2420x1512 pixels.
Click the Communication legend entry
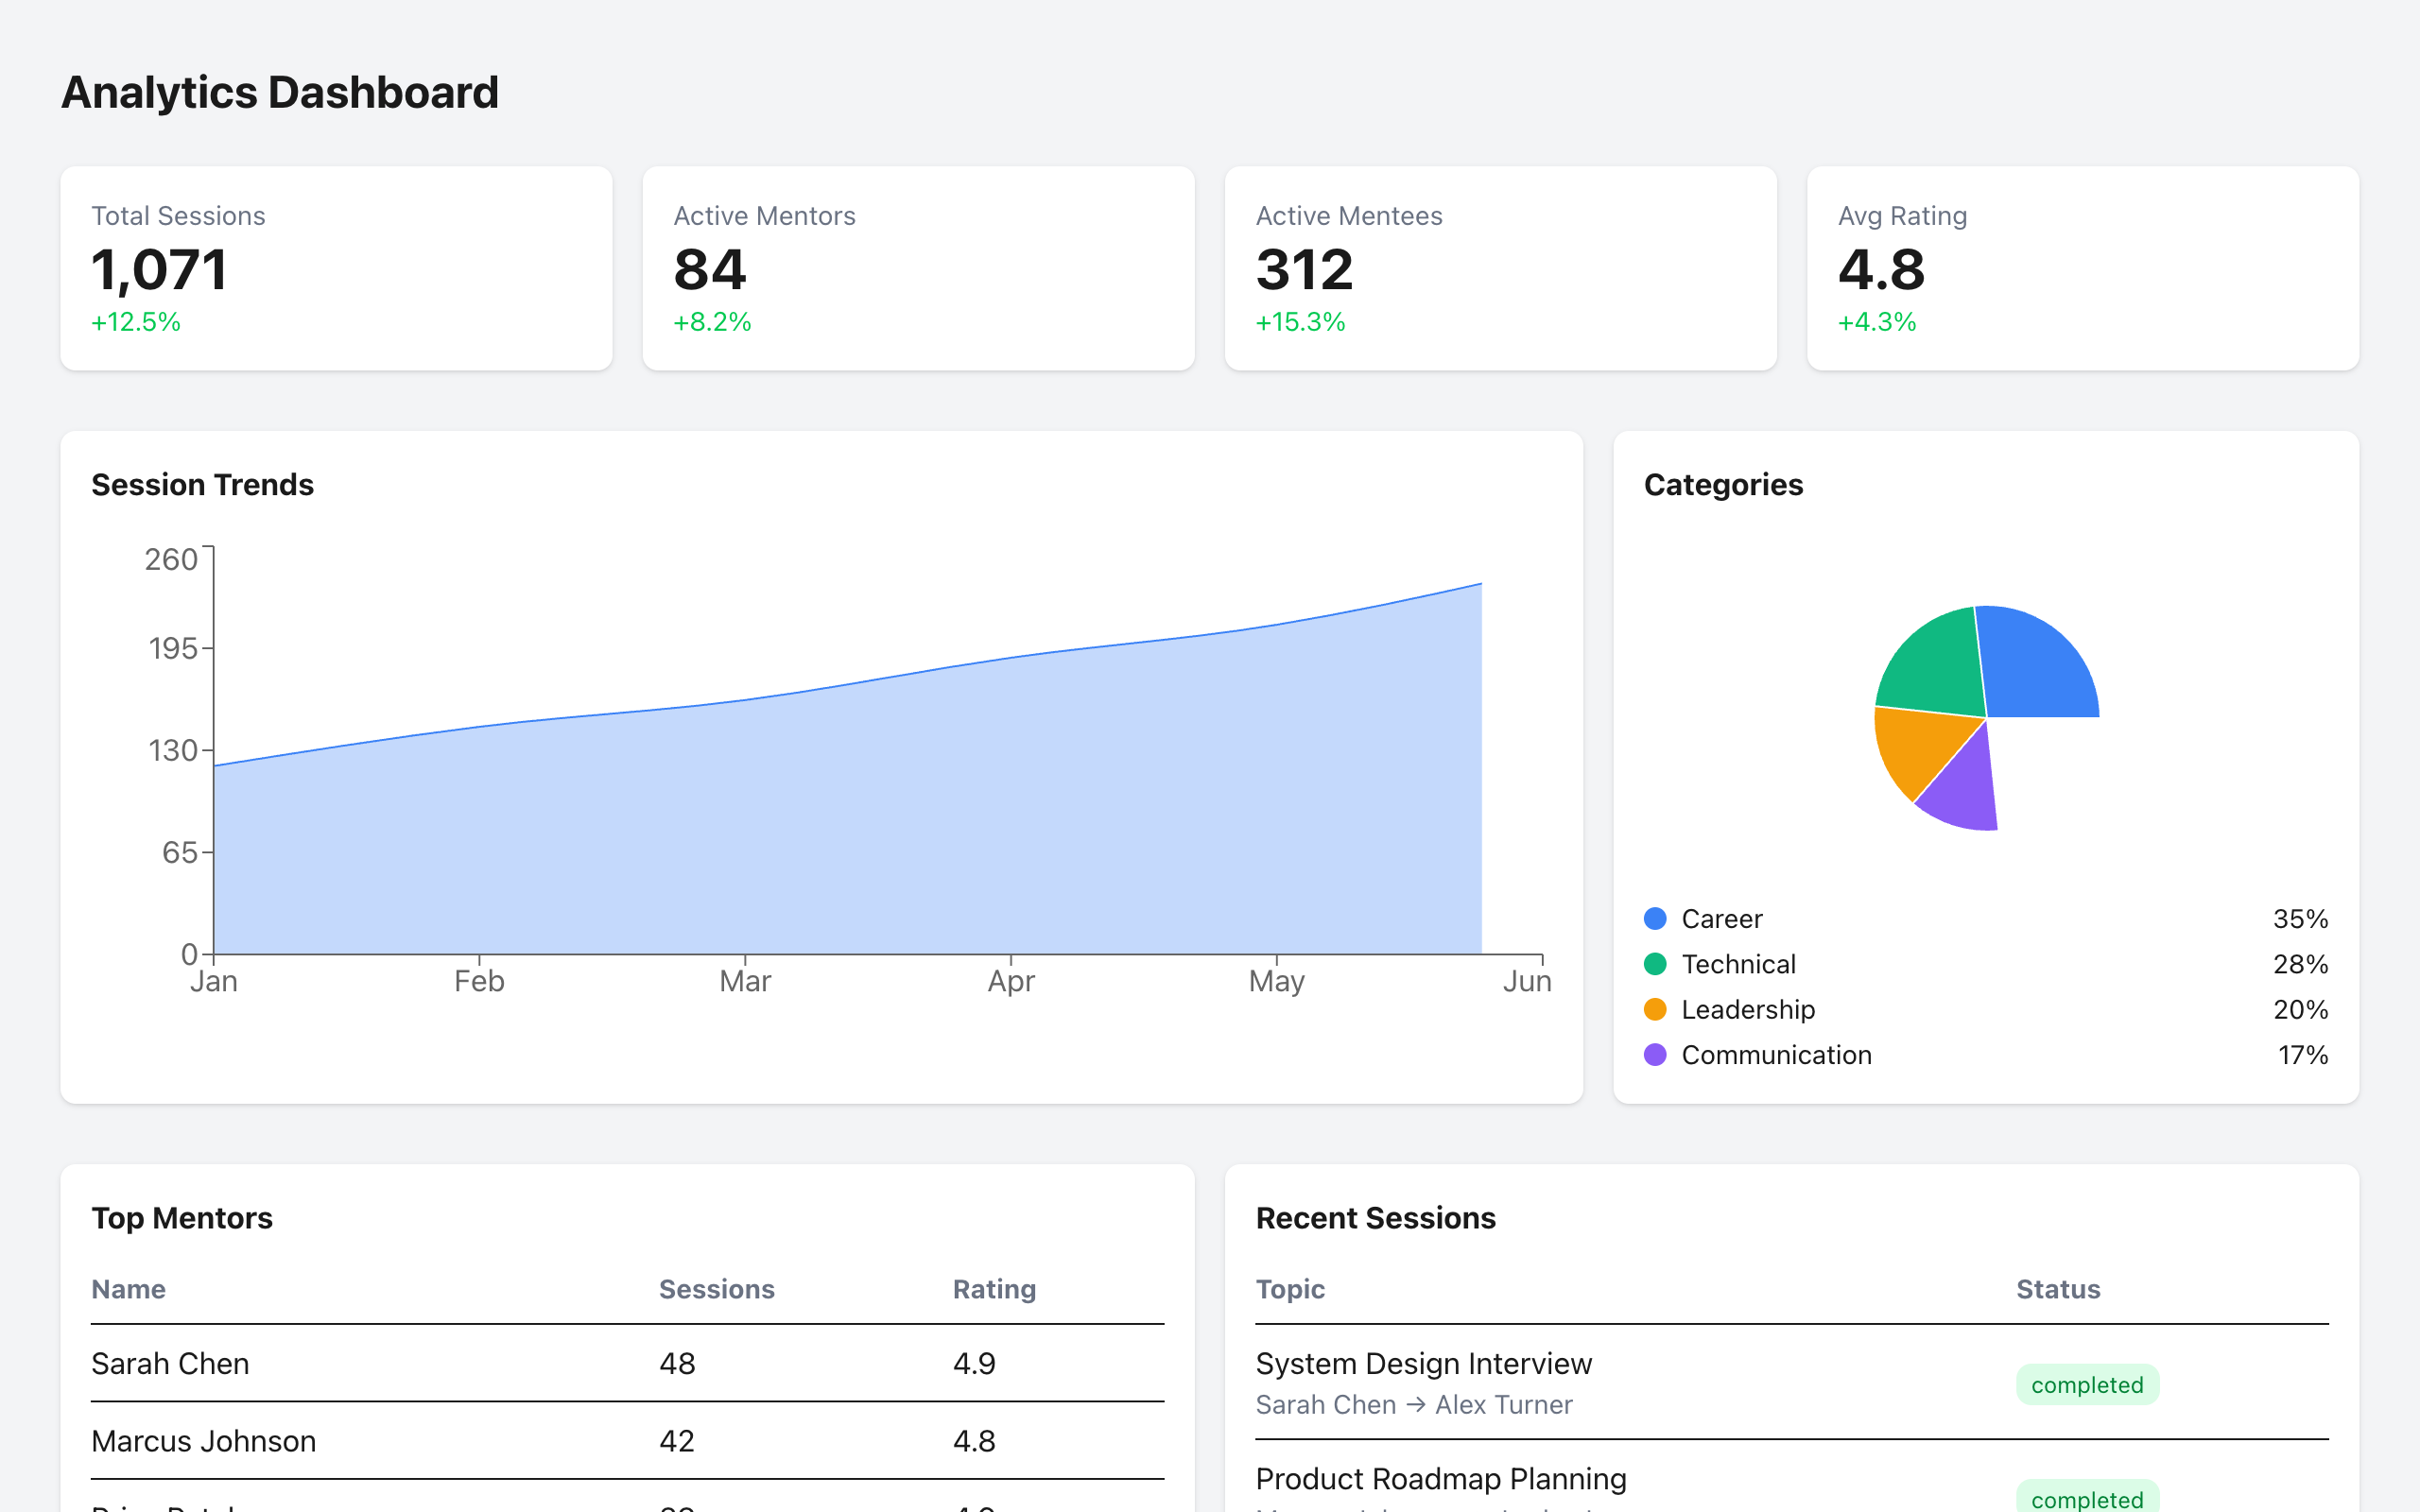point(1776,1054)
